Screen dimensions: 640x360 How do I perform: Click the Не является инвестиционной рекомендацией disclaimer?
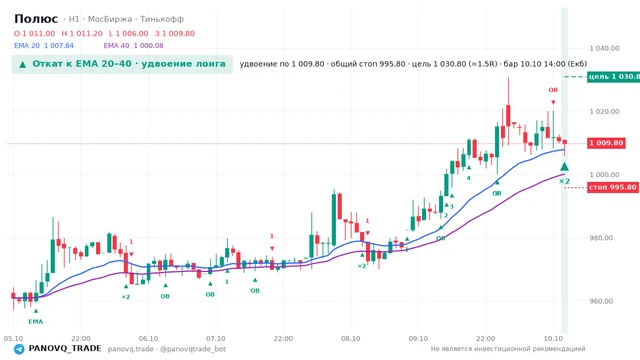508,349
